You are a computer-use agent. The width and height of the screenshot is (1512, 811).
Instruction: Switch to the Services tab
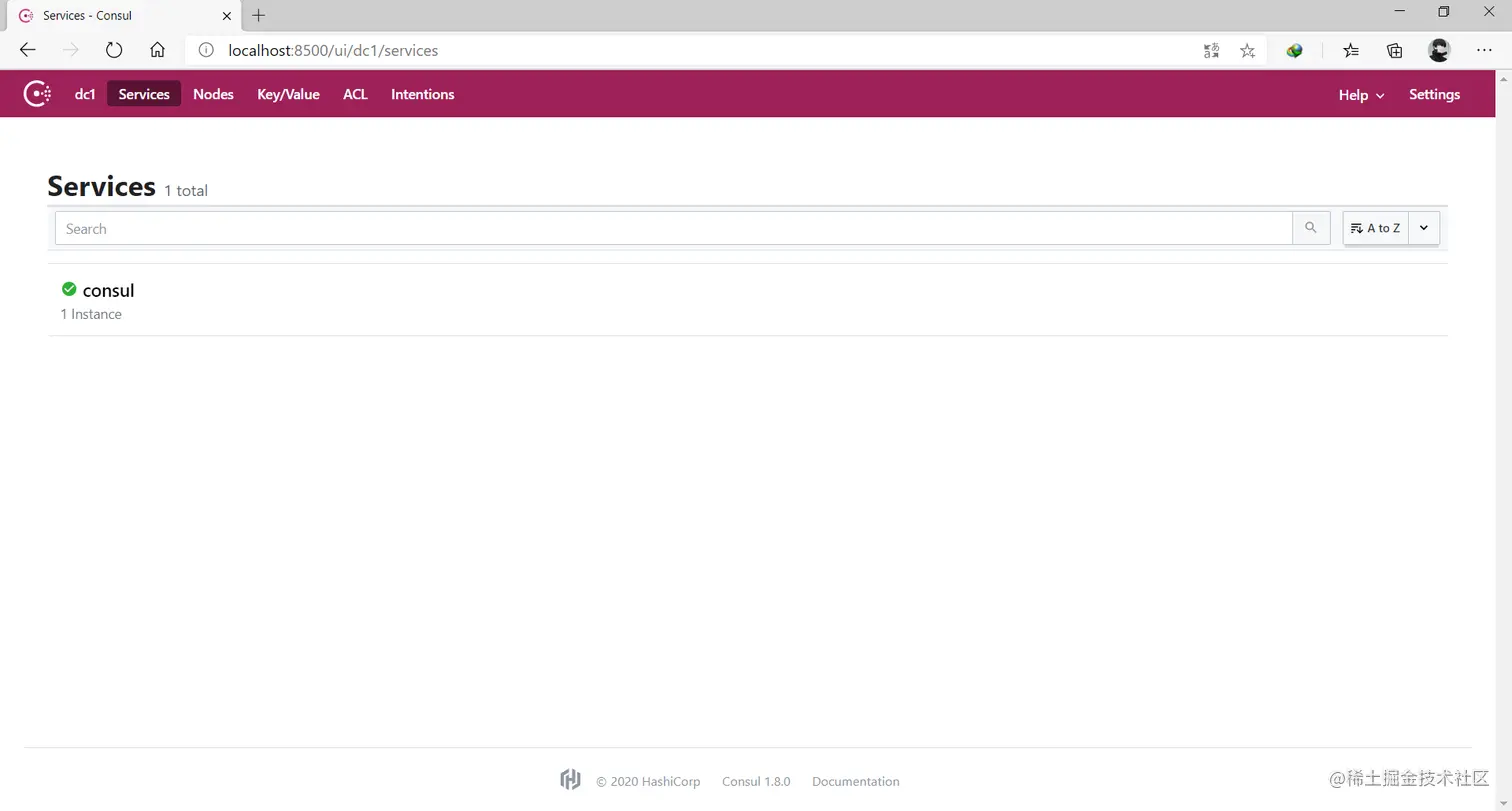(x=144, y=94)
